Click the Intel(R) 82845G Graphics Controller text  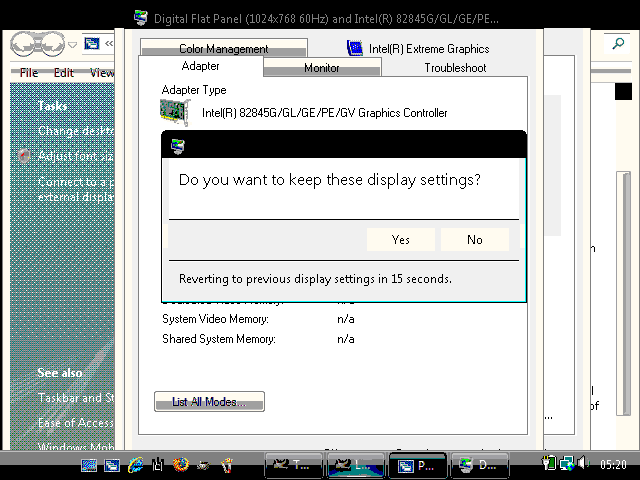coord(324,113)
